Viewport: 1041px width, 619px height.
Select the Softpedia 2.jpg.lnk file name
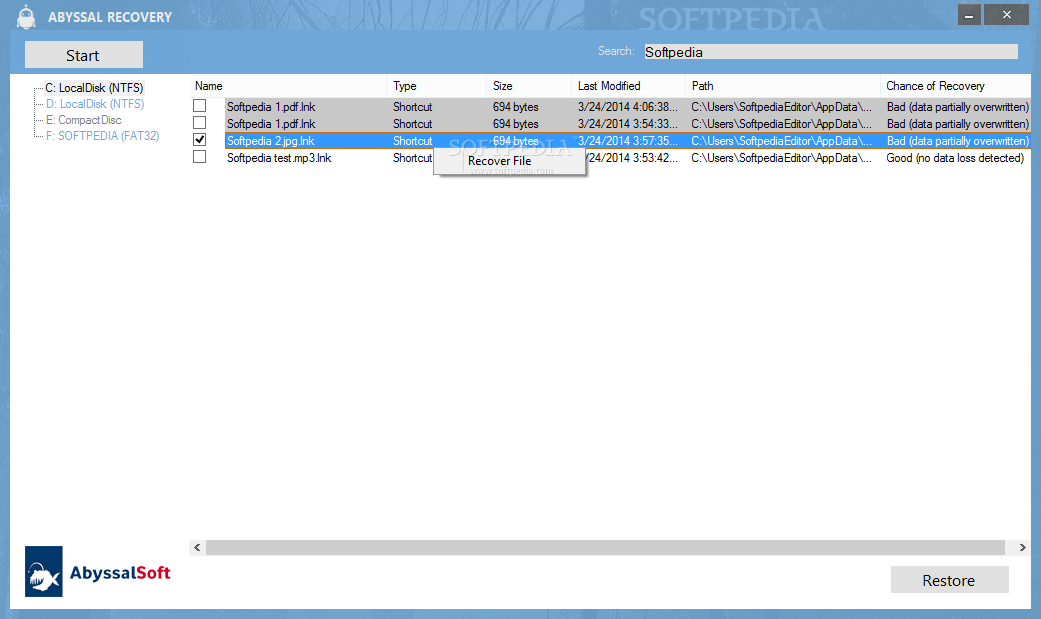click(271, 141)
